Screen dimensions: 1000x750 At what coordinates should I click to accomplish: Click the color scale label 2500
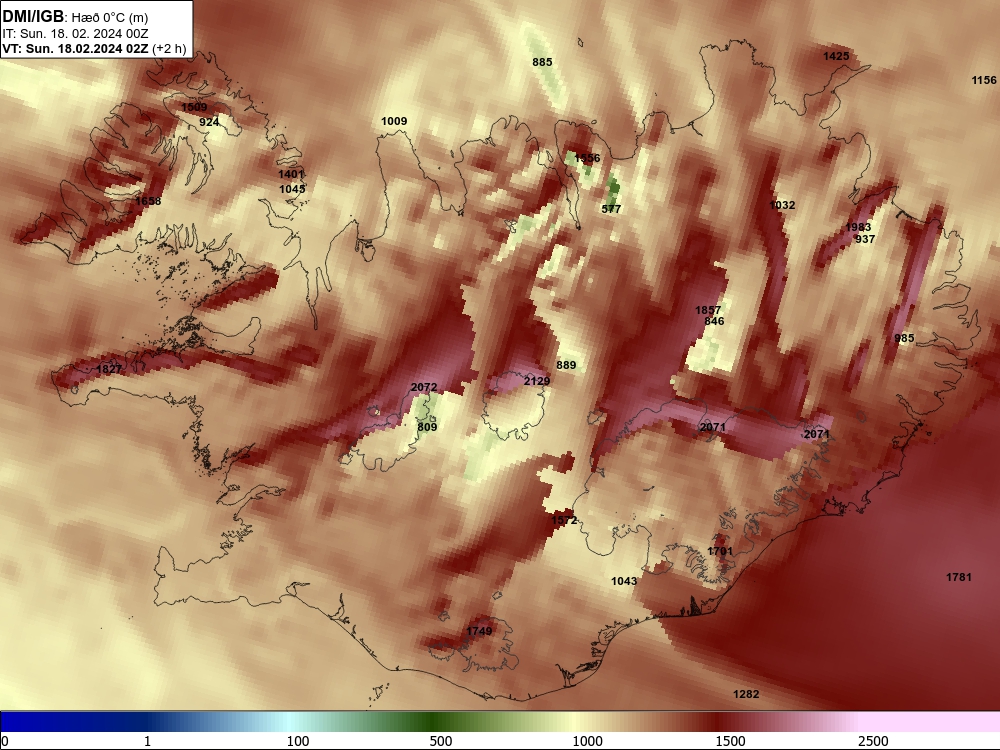pos(873,741)
